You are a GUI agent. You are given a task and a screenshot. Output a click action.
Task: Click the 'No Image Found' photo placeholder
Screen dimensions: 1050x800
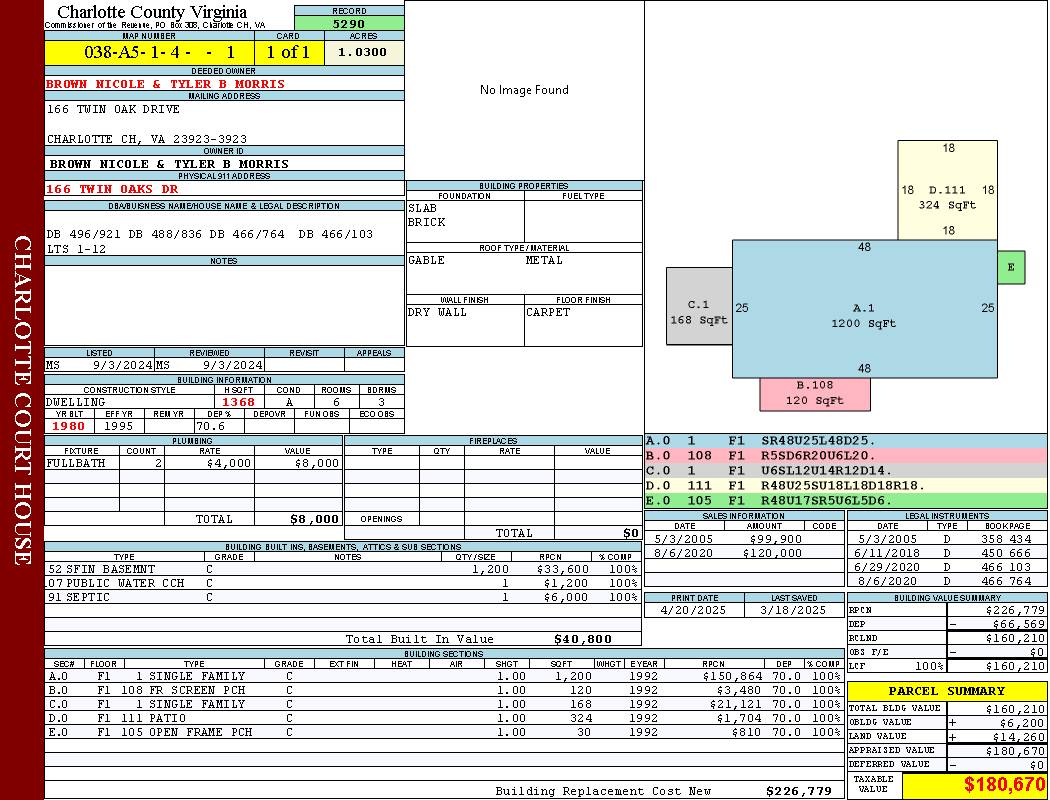coord(524,90)
